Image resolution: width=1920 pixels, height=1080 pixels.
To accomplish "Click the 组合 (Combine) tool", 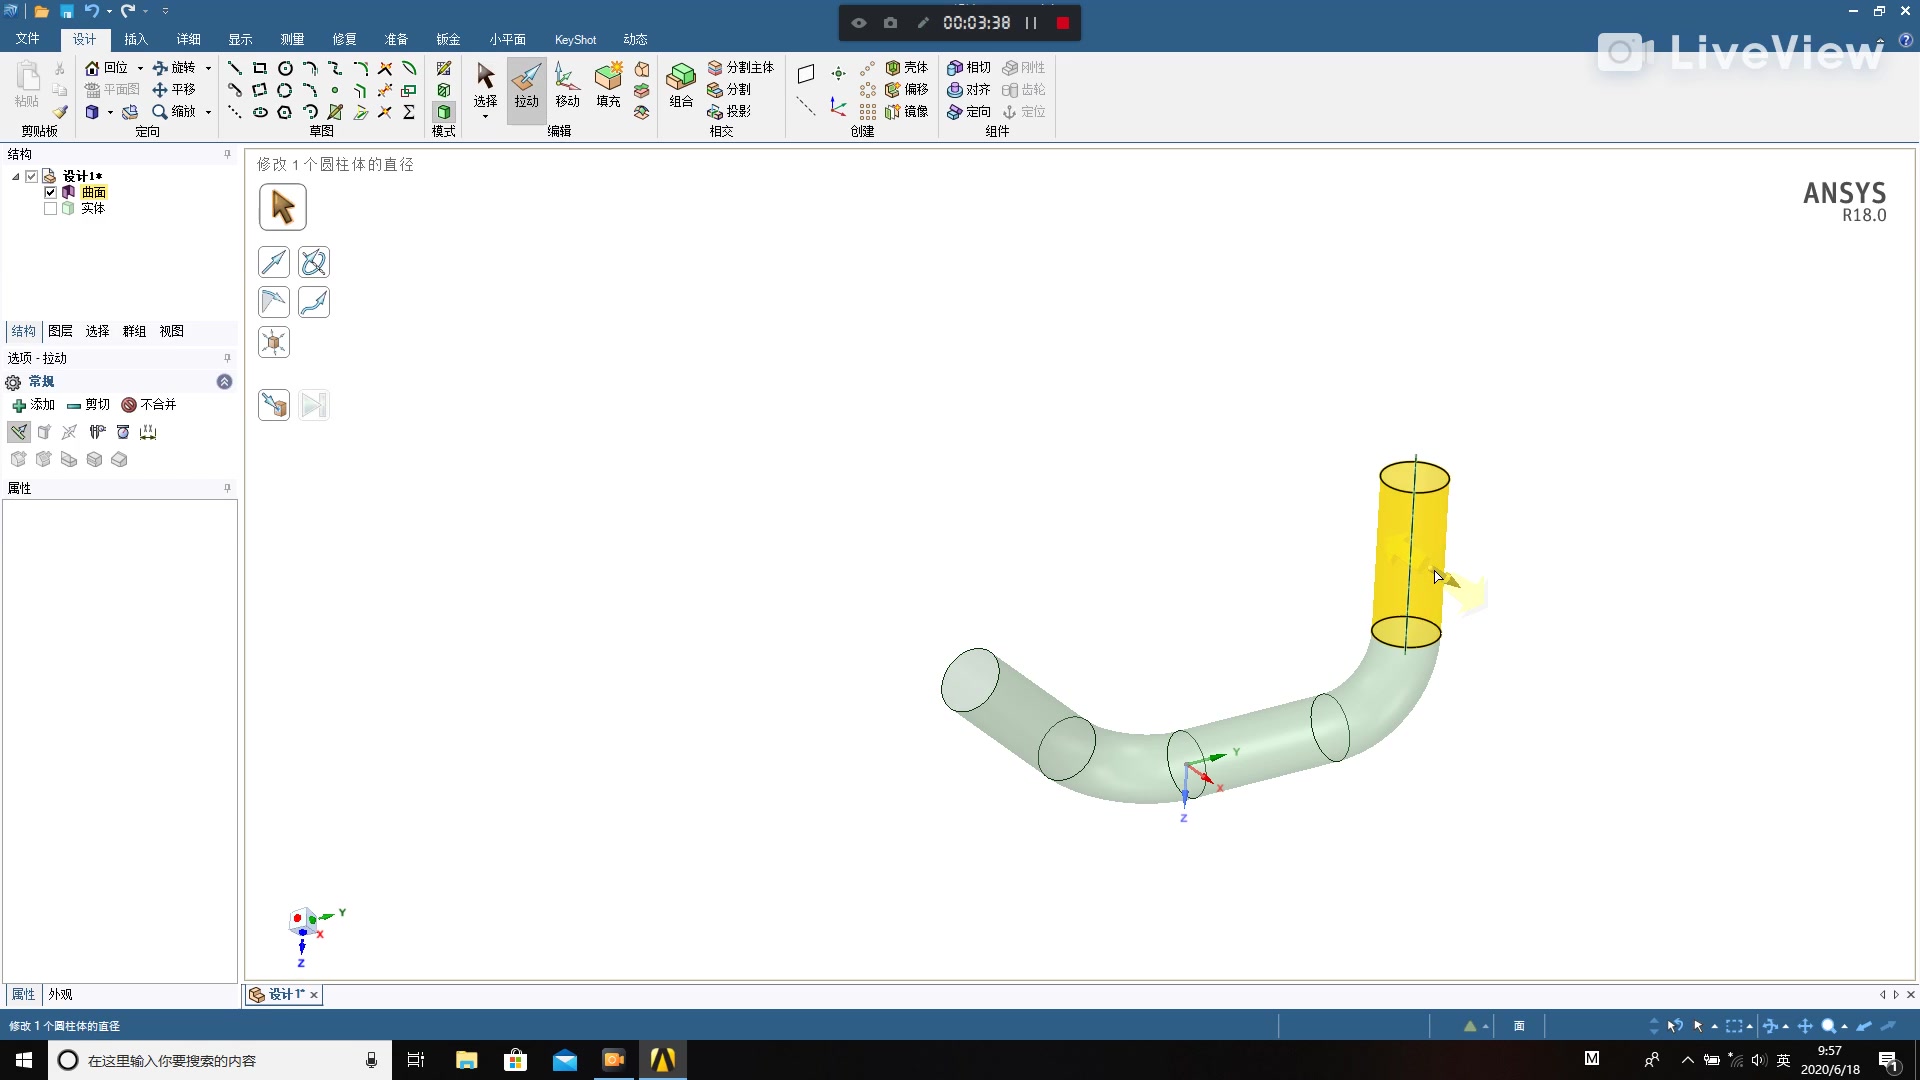I will (680, 88).
